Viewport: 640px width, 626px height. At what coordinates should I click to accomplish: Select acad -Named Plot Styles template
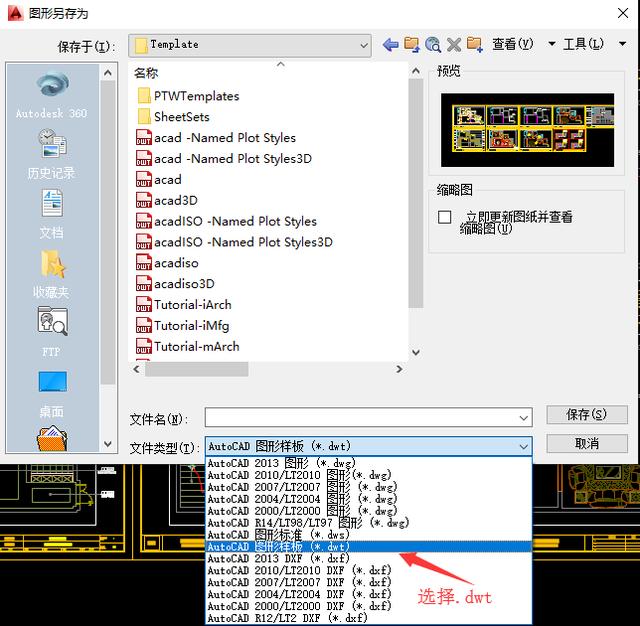pyautogui.click(x=216, y=138)
